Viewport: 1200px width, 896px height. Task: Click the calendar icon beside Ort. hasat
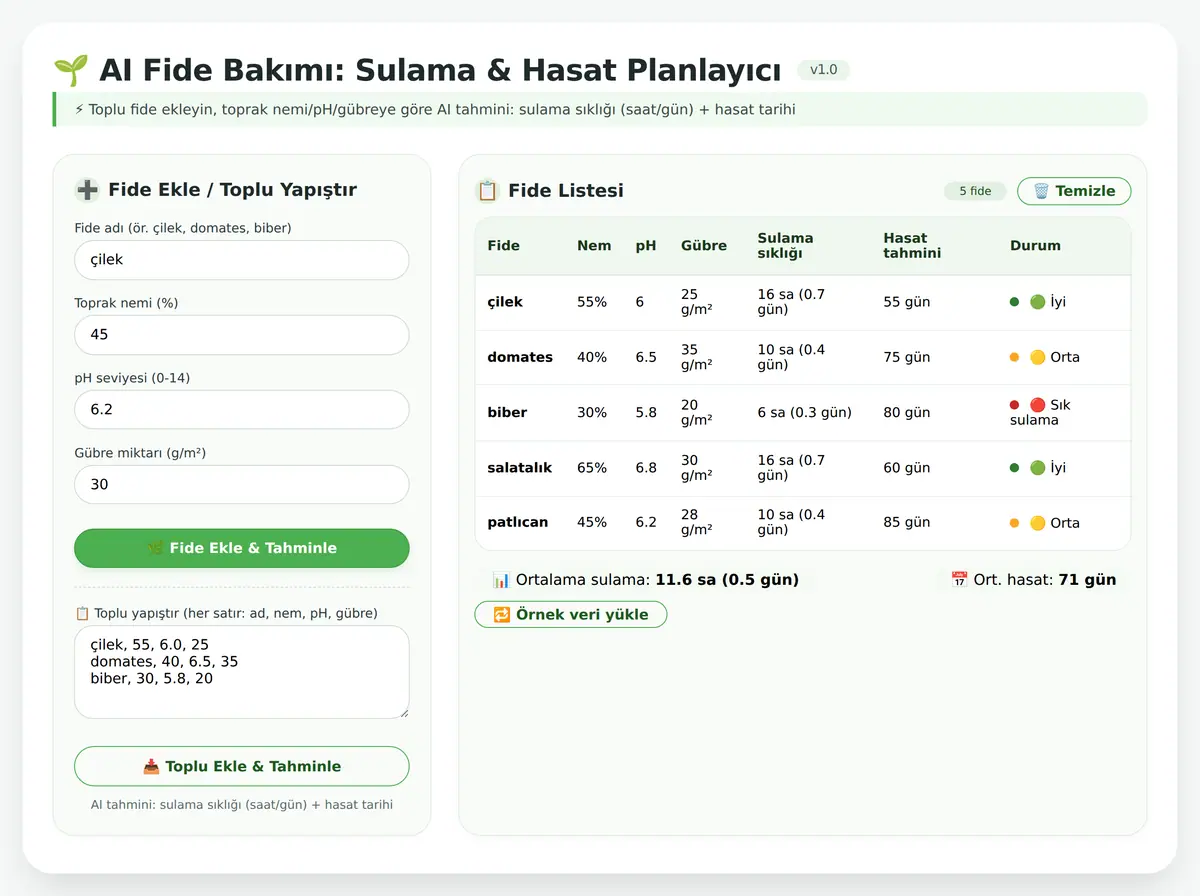click(x=959, y=580)
